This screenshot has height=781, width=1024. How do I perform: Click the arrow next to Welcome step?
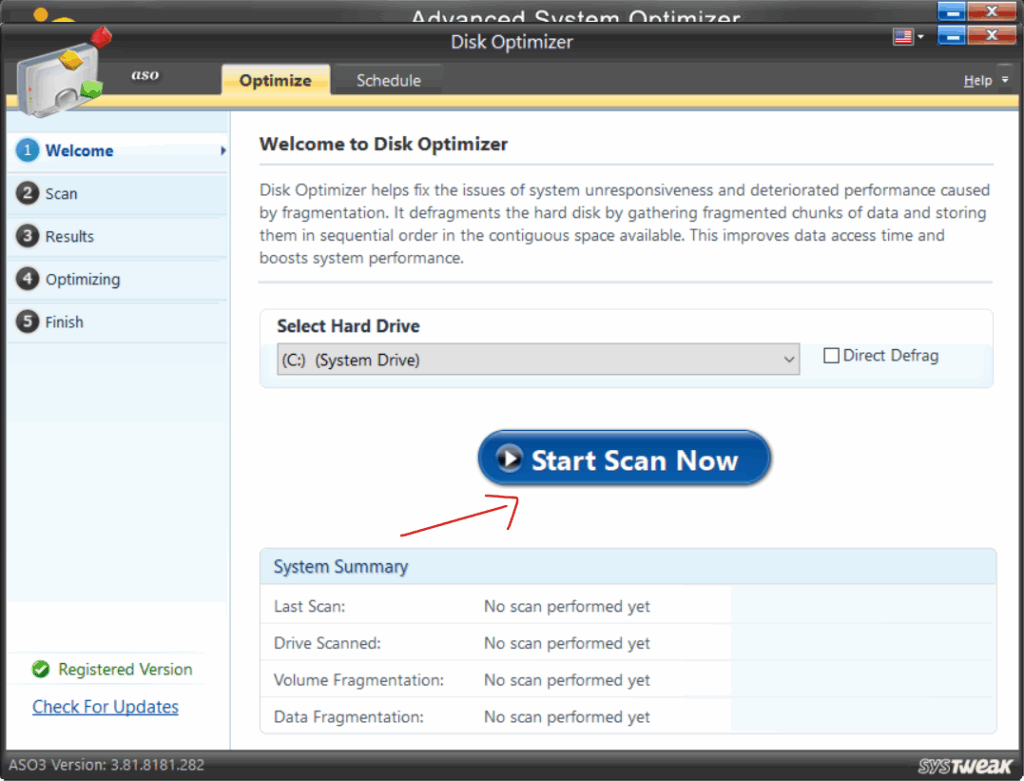pyautogui.click(x=223, y=151)
